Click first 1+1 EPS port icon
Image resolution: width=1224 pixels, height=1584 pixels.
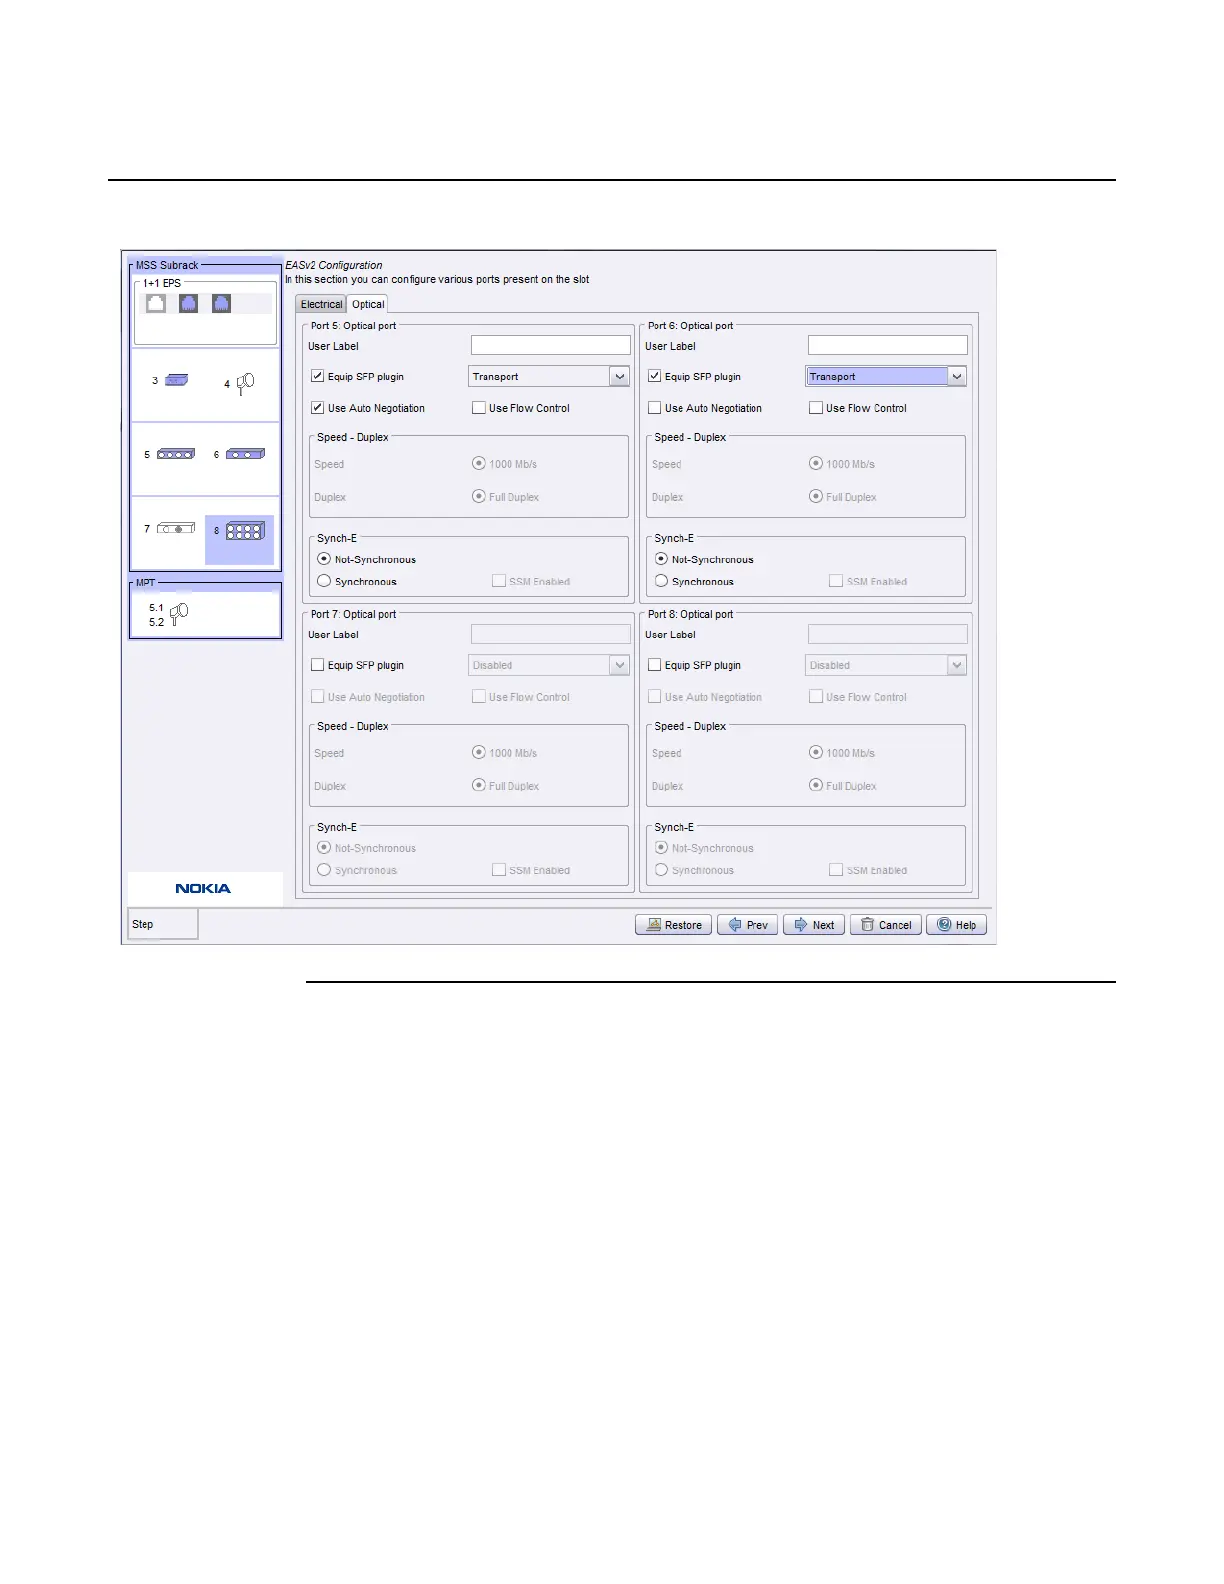tap(156, 303)
